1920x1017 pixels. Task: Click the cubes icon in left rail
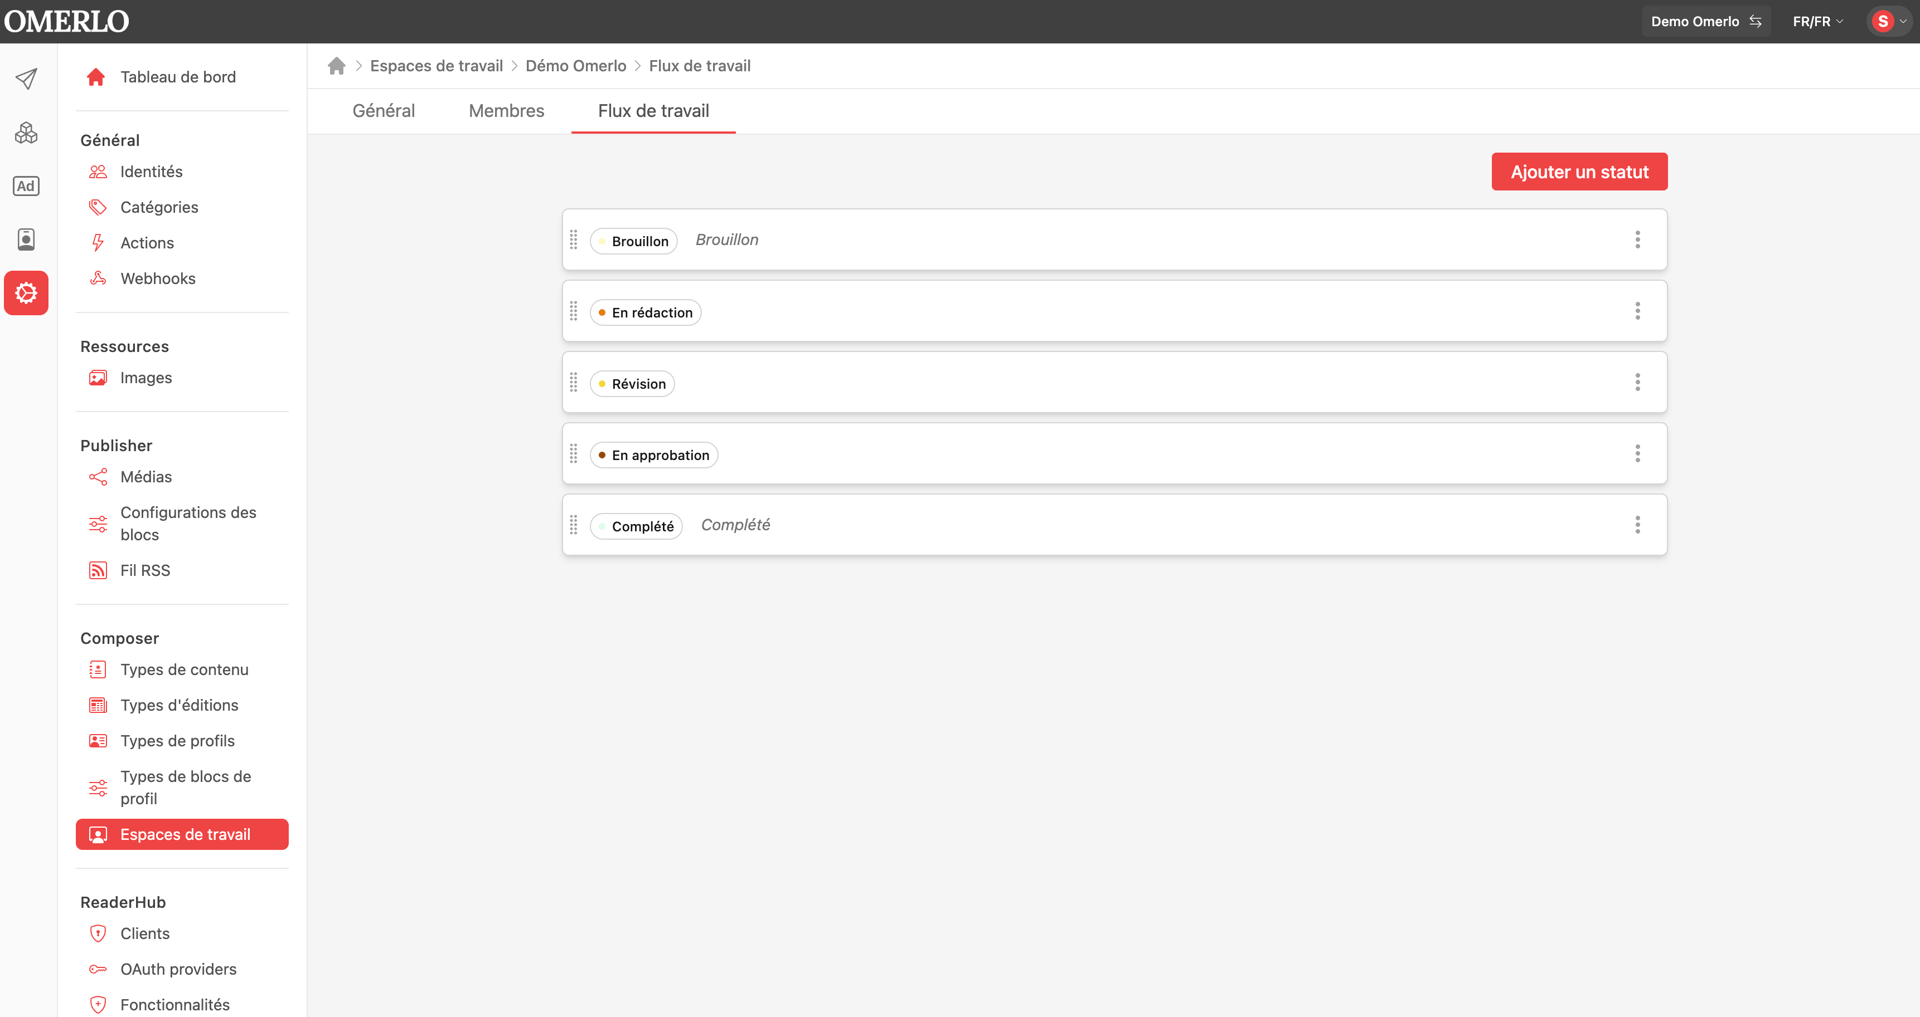tap(26, 132)
